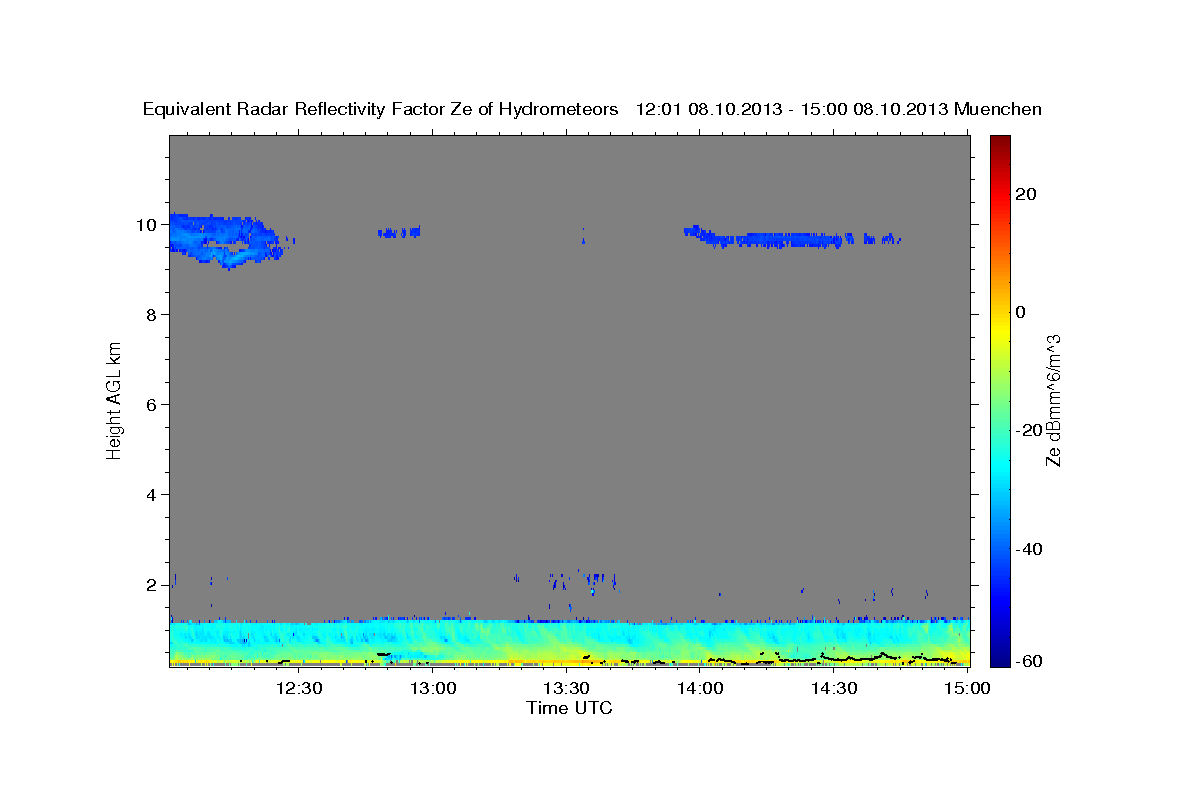Click the 15:00 time tick label

coord(967,688)
